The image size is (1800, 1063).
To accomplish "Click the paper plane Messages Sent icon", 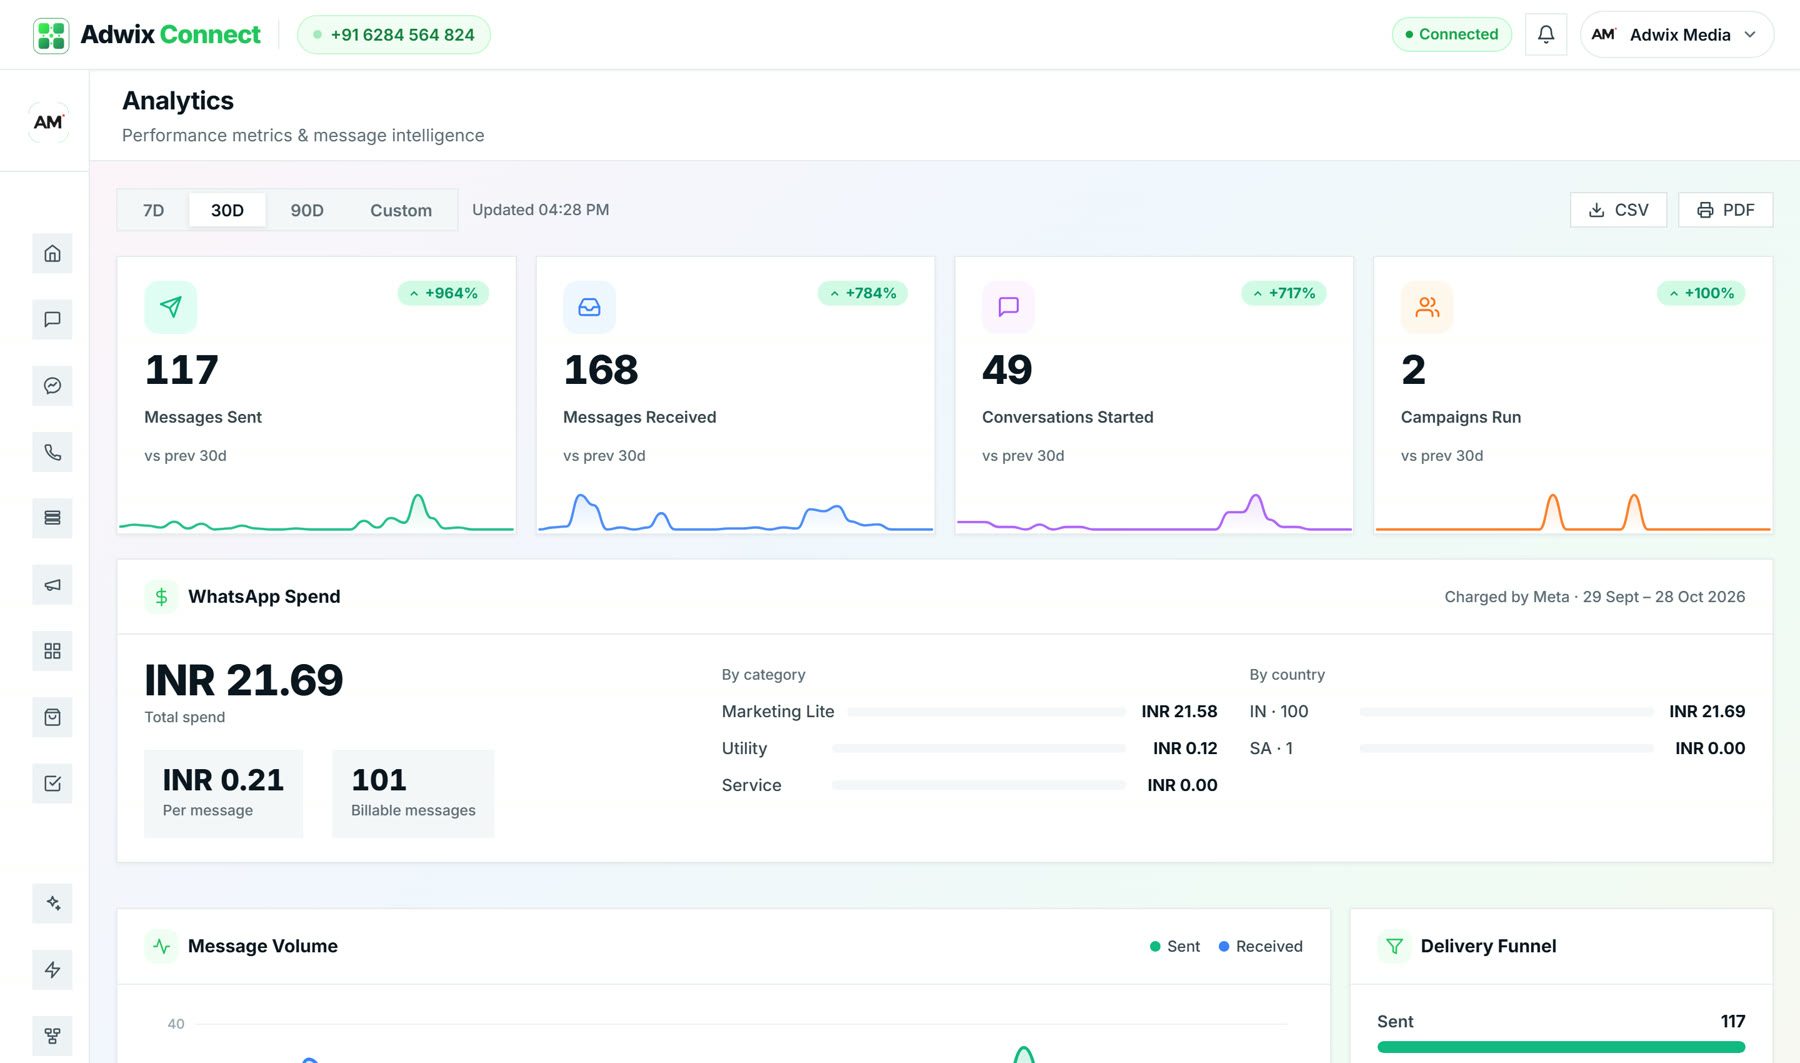I will pos(171,307).
